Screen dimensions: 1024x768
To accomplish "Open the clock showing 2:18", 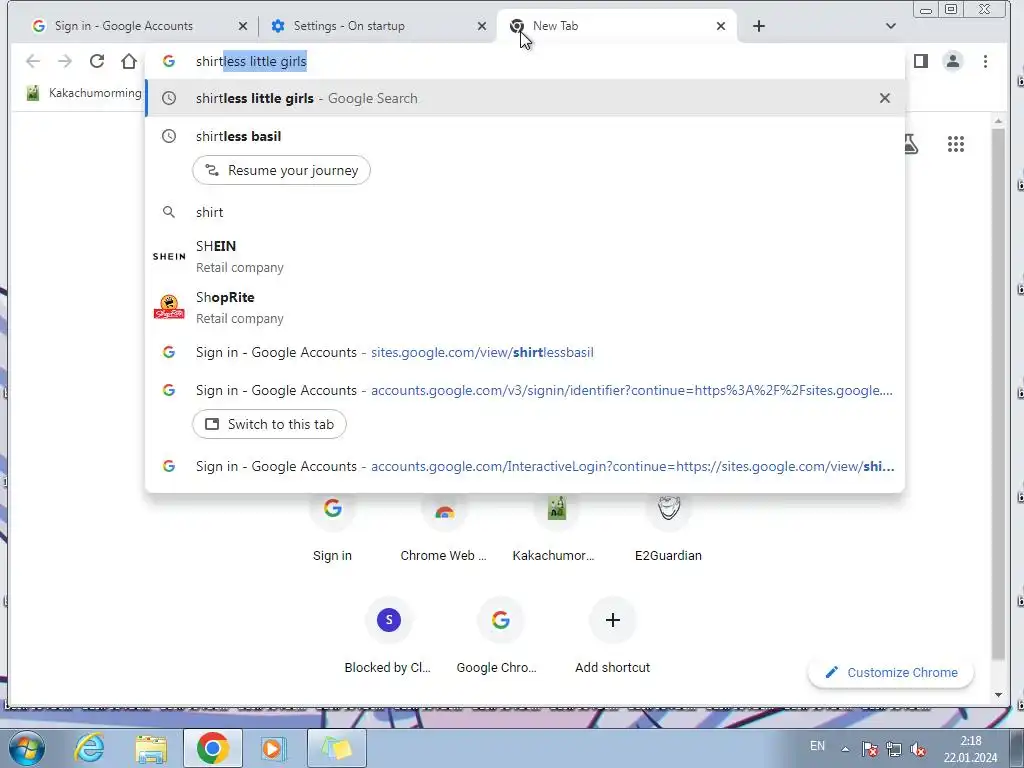I will 970,749.
